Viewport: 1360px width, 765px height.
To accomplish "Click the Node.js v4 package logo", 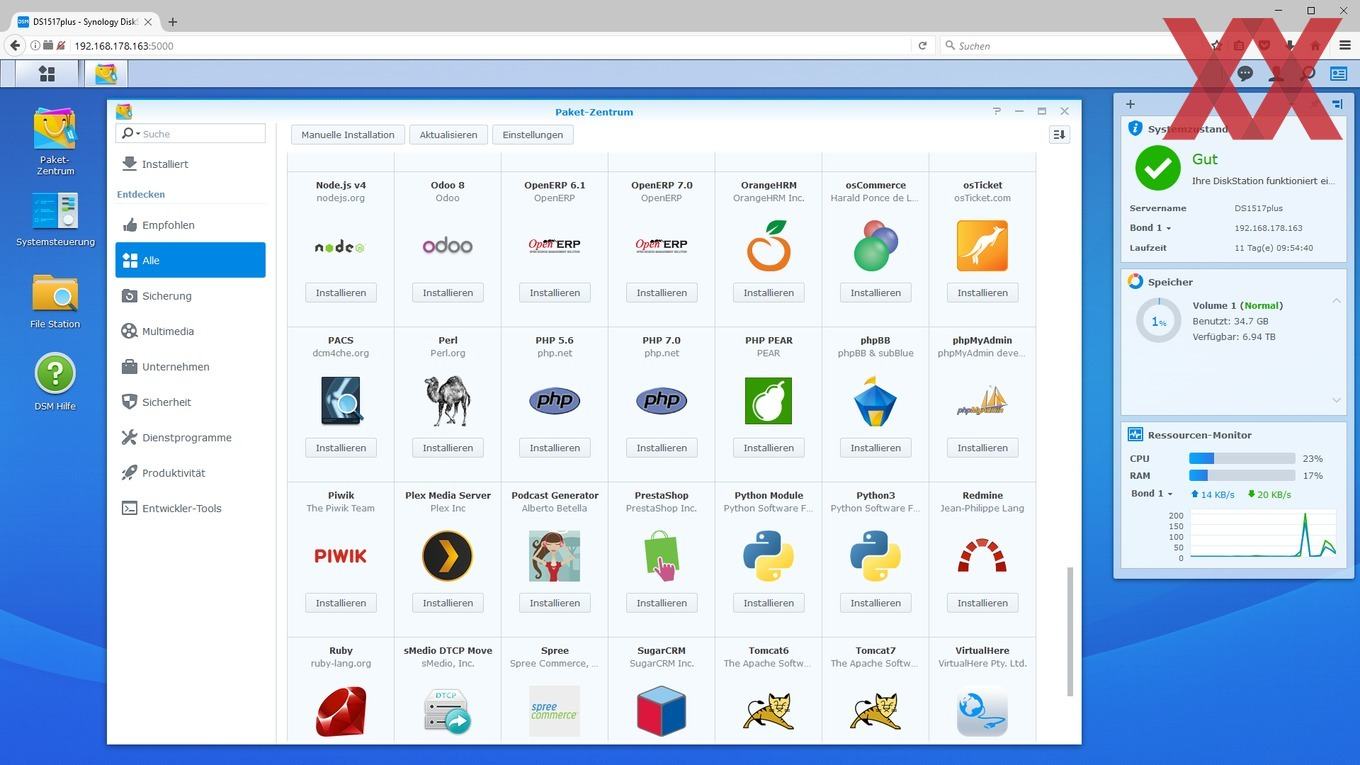I will click(x=341, y=246).
